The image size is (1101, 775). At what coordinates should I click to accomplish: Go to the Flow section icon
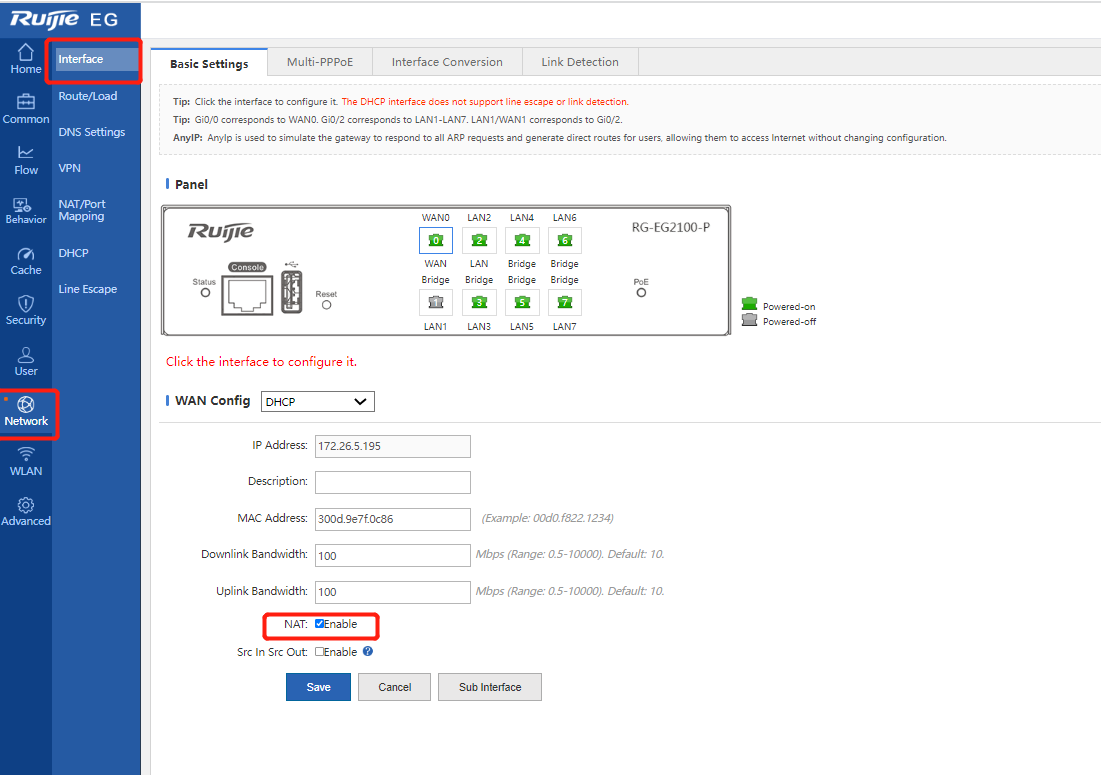(x=25, y=152)
